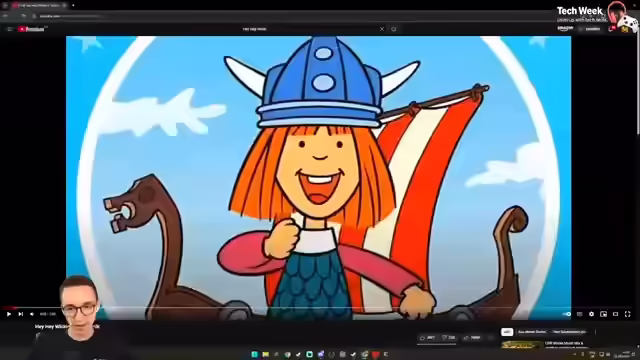Enter fullscreen video mode

tap(628, 314)
